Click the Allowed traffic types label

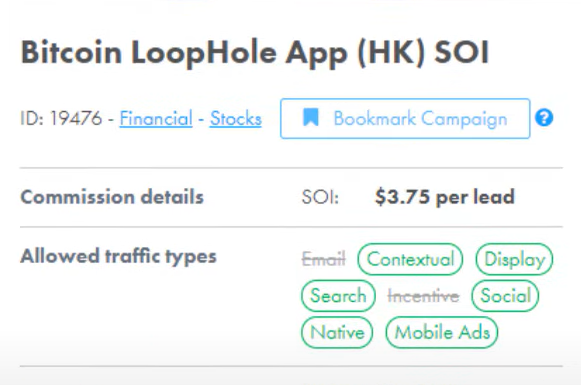click(118, 256)
